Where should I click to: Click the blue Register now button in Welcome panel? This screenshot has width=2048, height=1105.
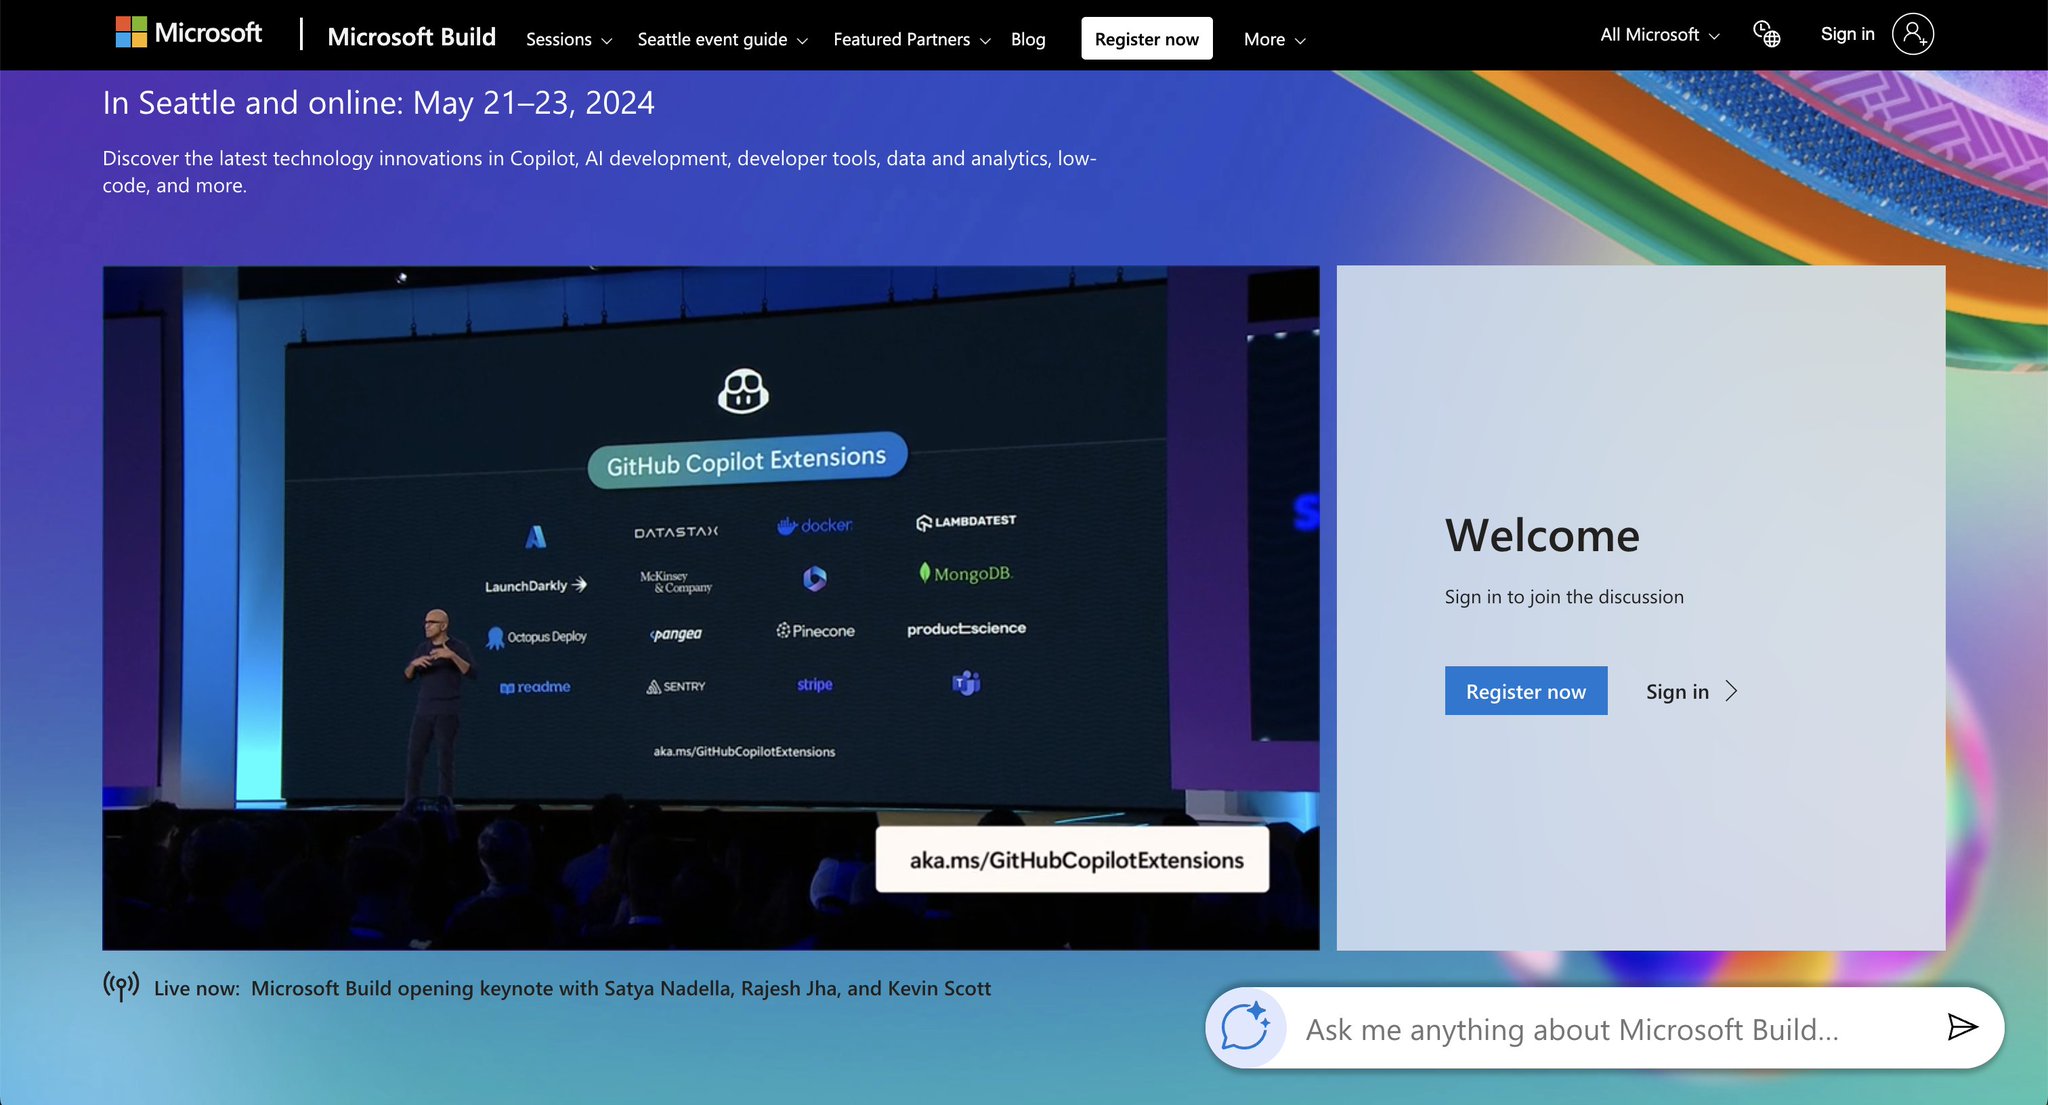(x=1526, y=691)
